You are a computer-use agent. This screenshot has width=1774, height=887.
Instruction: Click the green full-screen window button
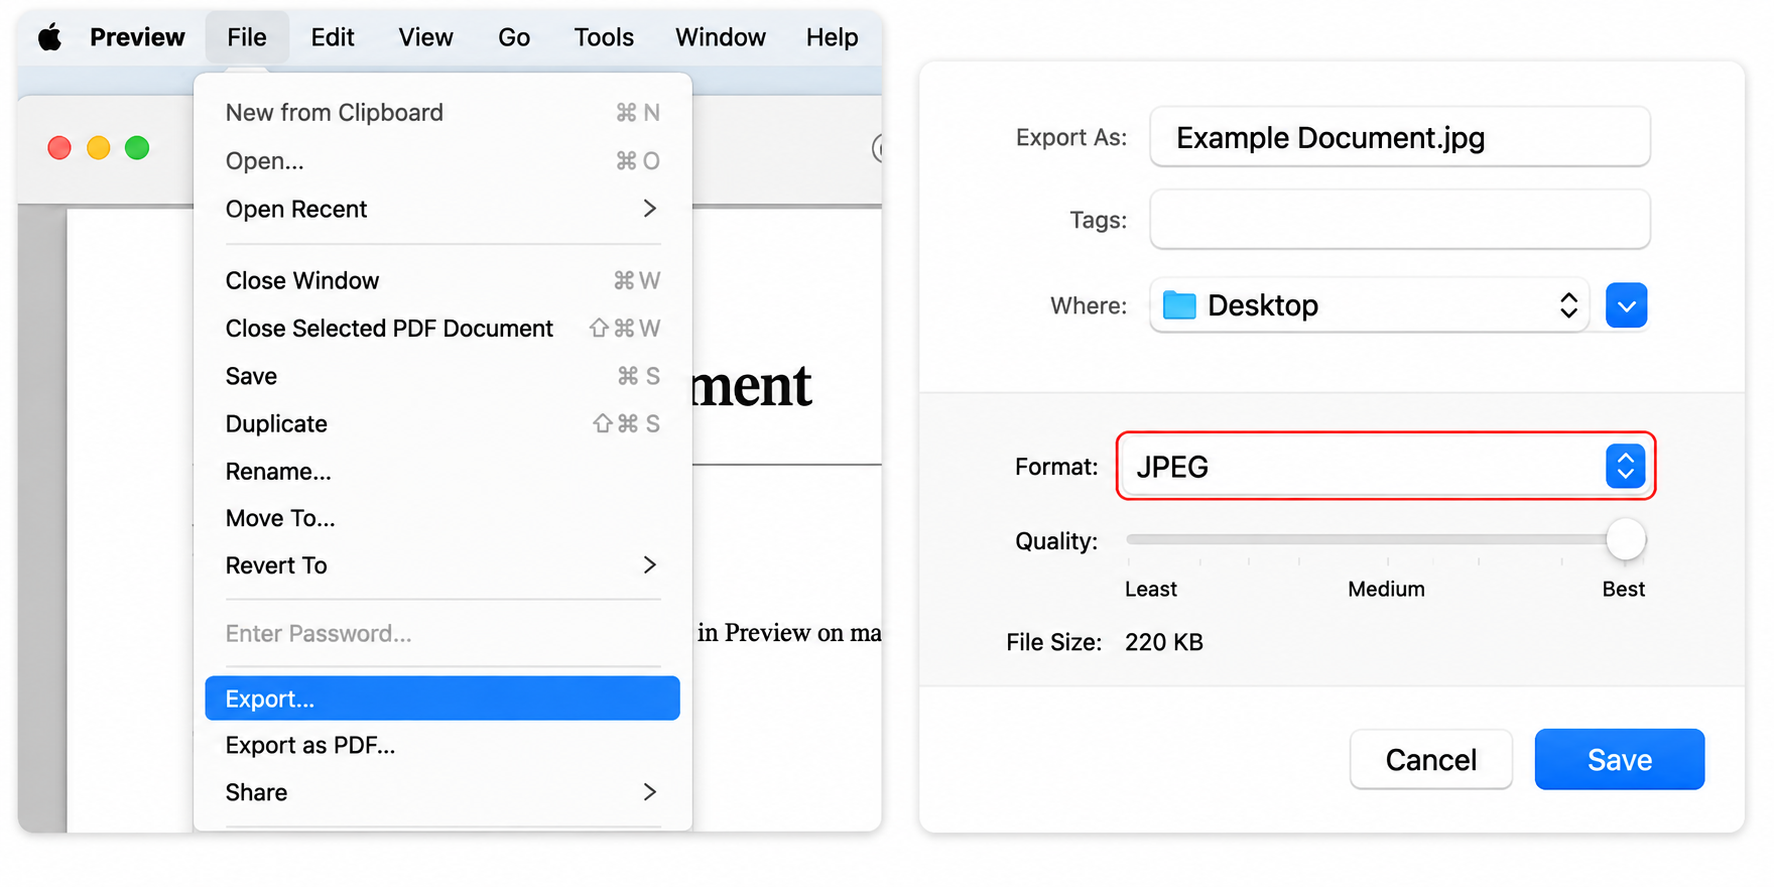[x=137, y=148]
